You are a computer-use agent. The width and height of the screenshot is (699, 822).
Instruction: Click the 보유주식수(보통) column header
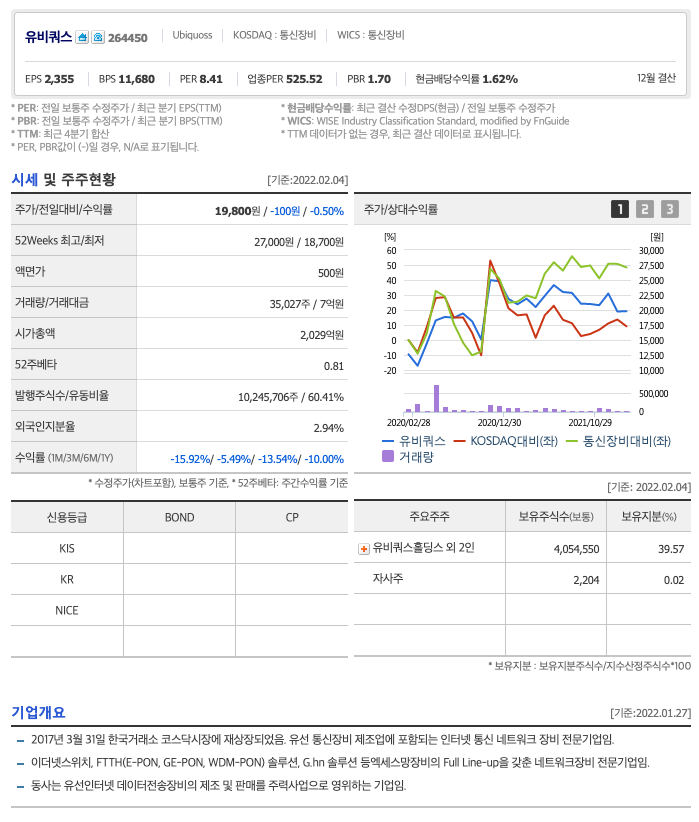click(x=556, y=516)
